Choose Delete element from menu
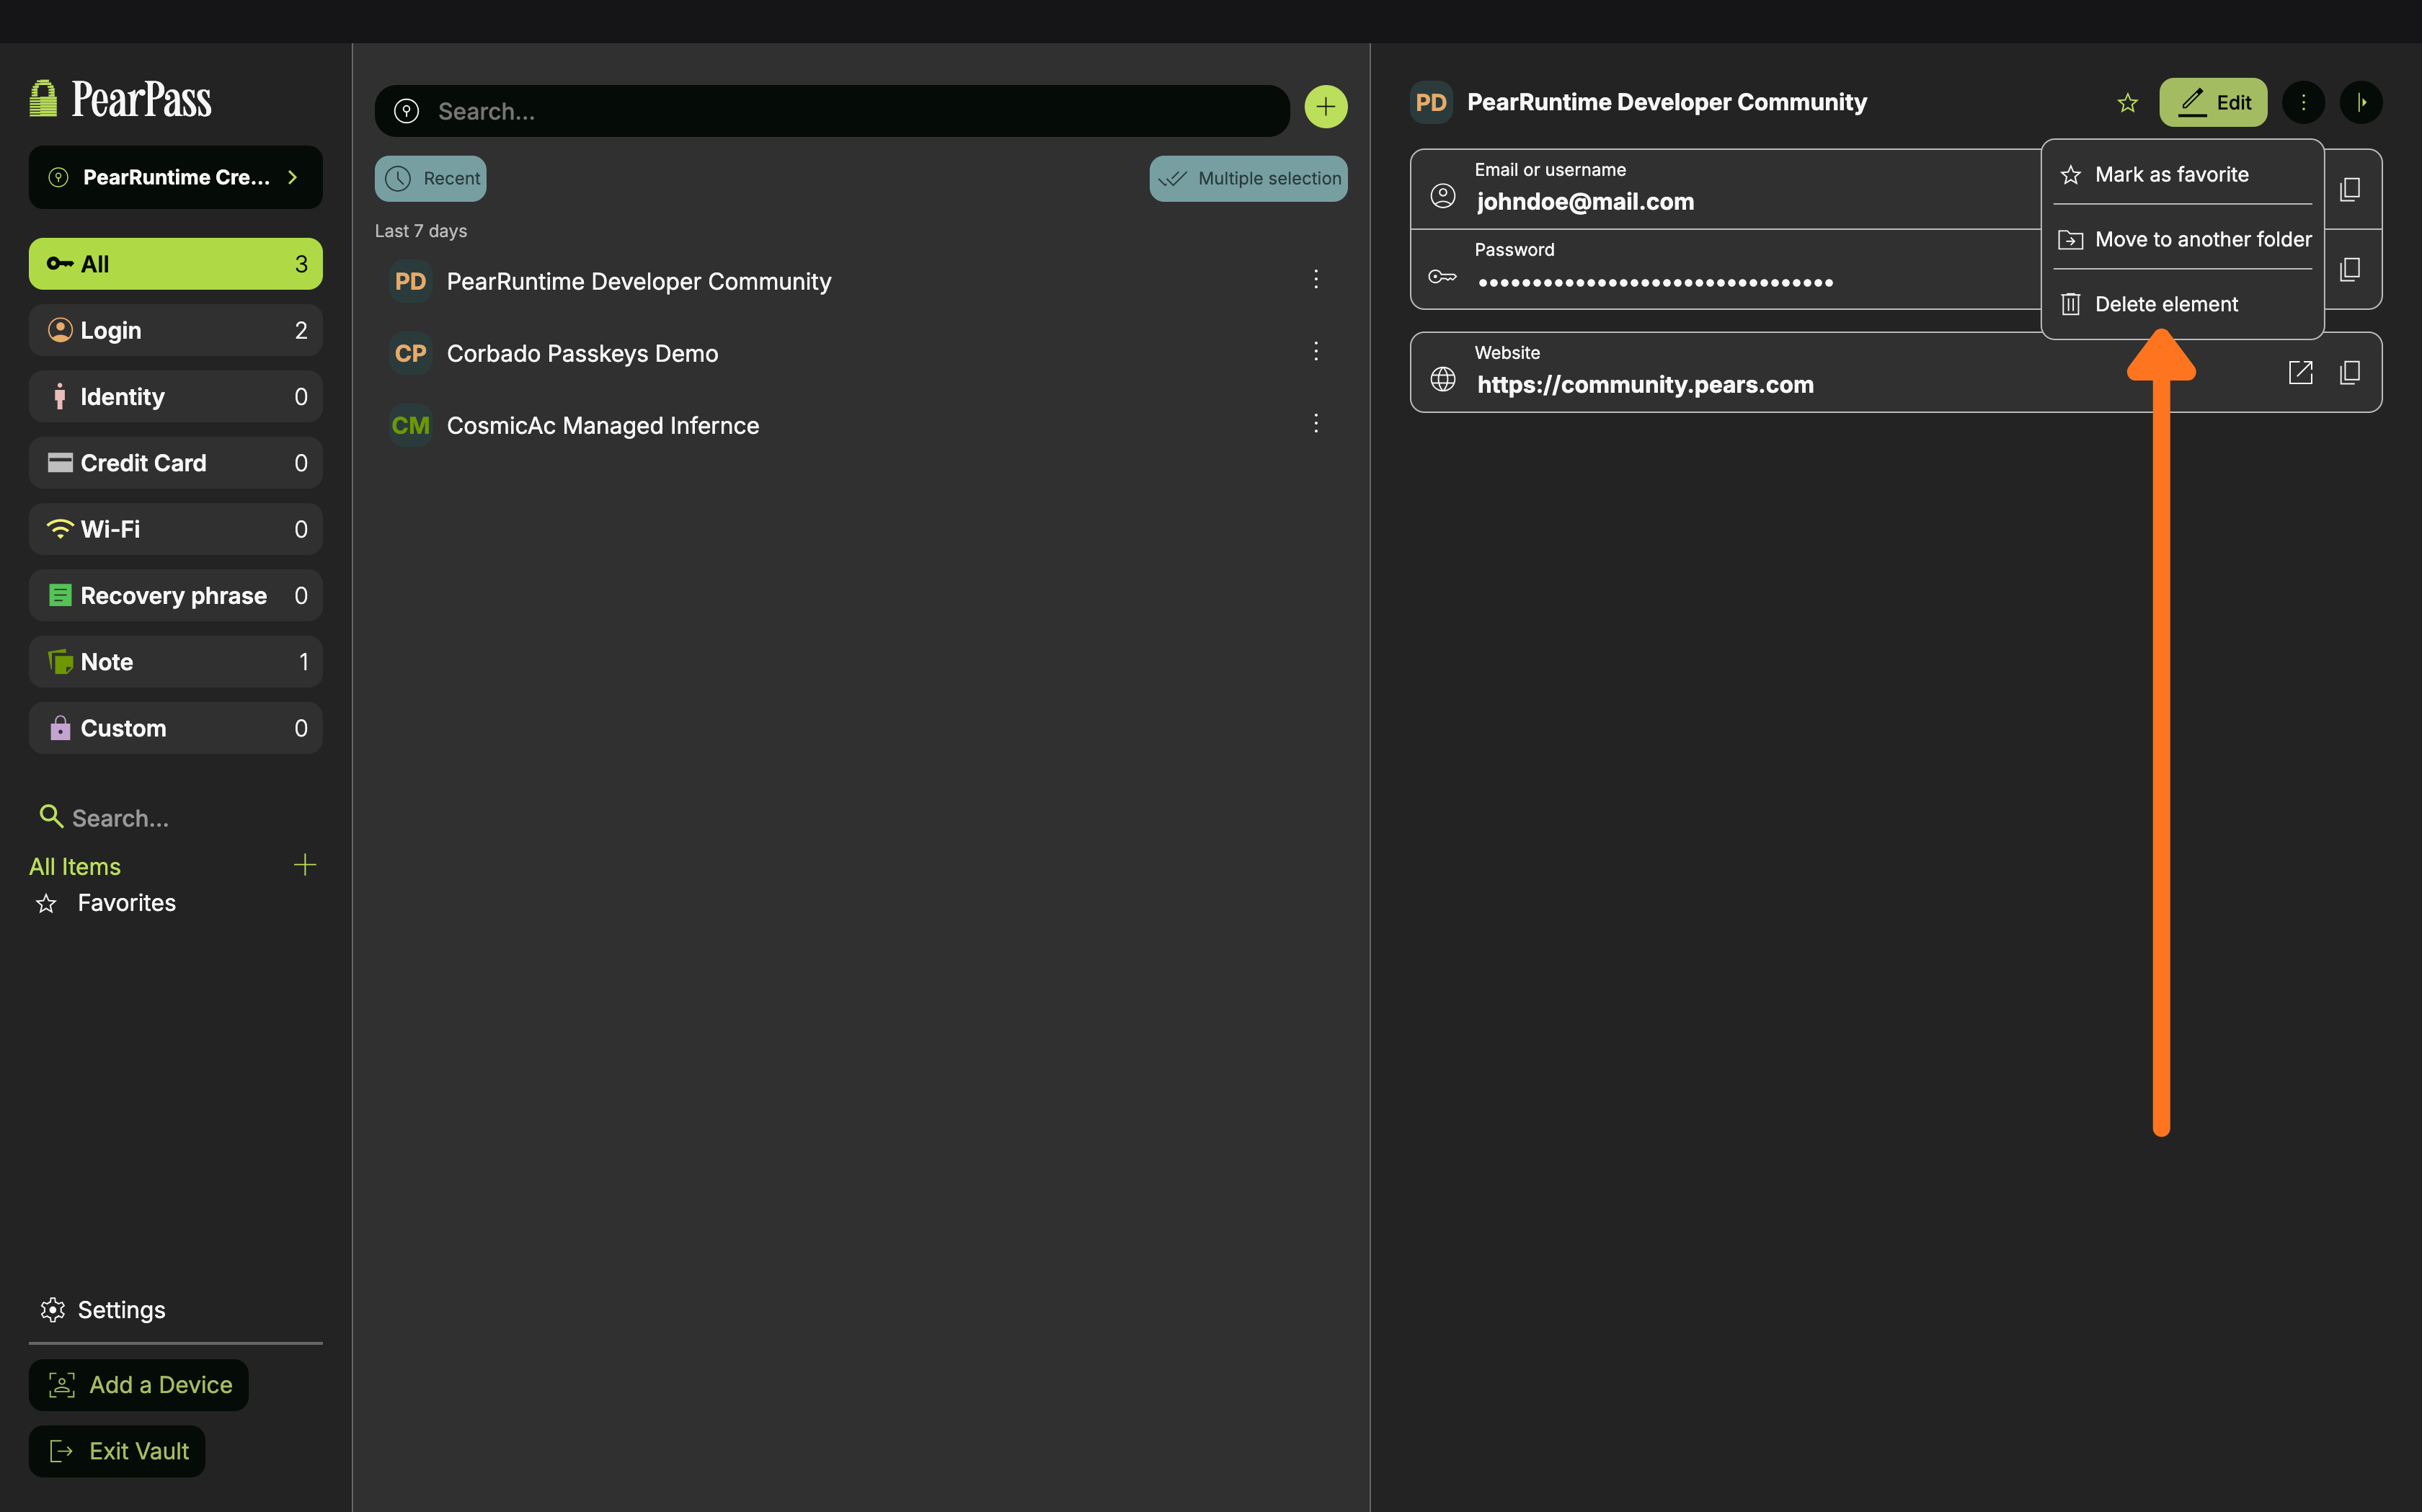The height and width of the screenshot is (1512, 2422). tap(2166, 304)
